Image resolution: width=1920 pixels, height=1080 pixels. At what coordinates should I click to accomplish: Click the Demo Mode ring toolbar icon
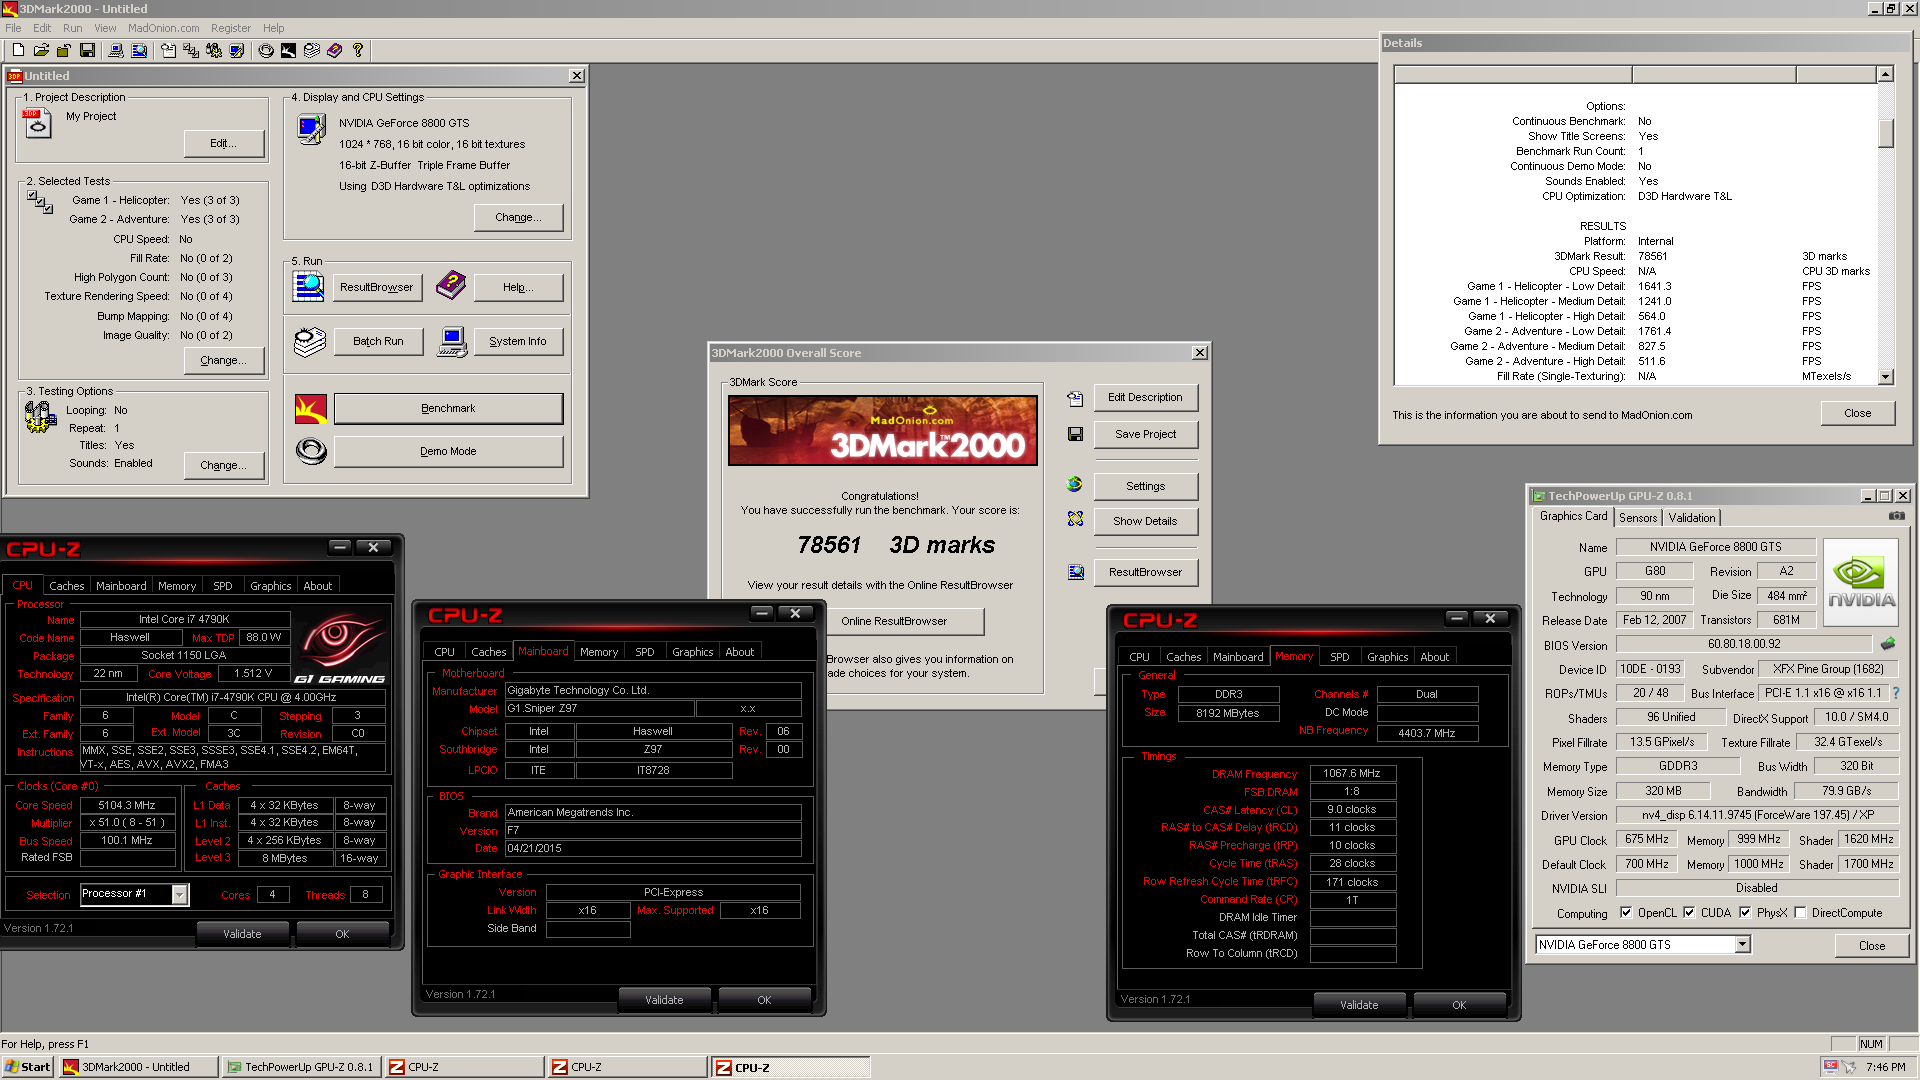click(266, 50)
